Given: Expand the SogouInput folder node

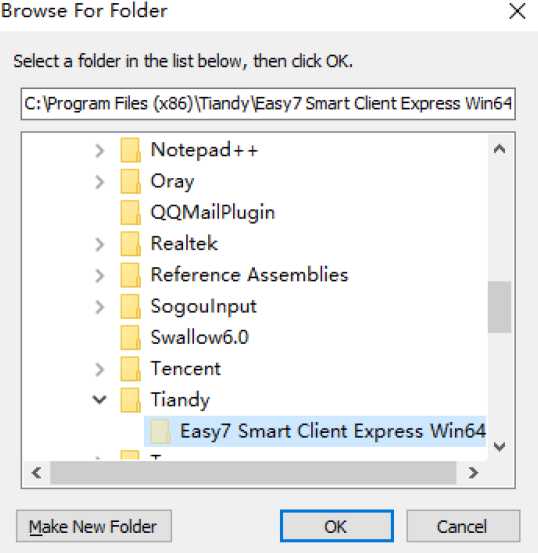Looking at the screenshot, I should coord(100,307).
